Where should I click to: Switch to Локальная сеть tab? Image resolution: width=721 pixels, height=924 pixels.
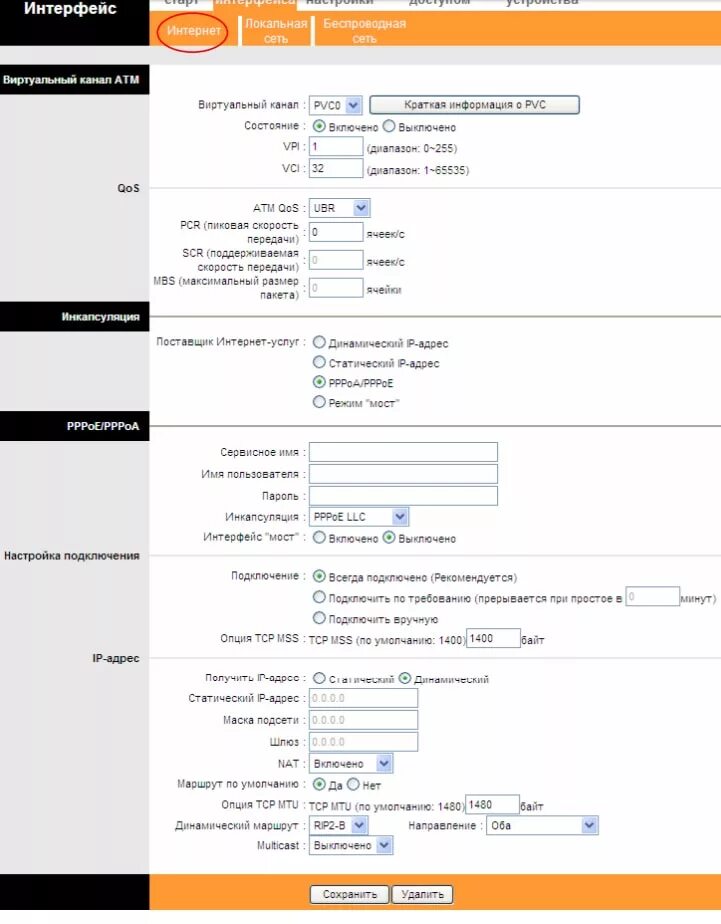coord(276,31)
